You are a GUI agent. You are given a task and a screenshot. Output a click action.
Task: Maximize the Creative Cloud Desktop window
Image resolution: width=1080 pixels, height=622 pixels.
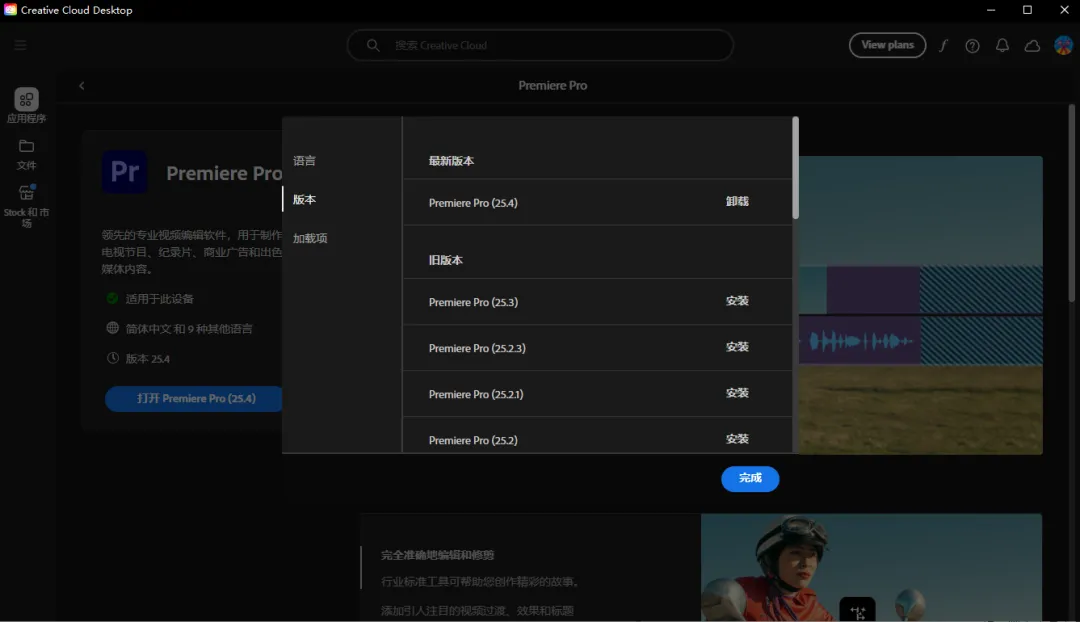tap(1027, 10)
